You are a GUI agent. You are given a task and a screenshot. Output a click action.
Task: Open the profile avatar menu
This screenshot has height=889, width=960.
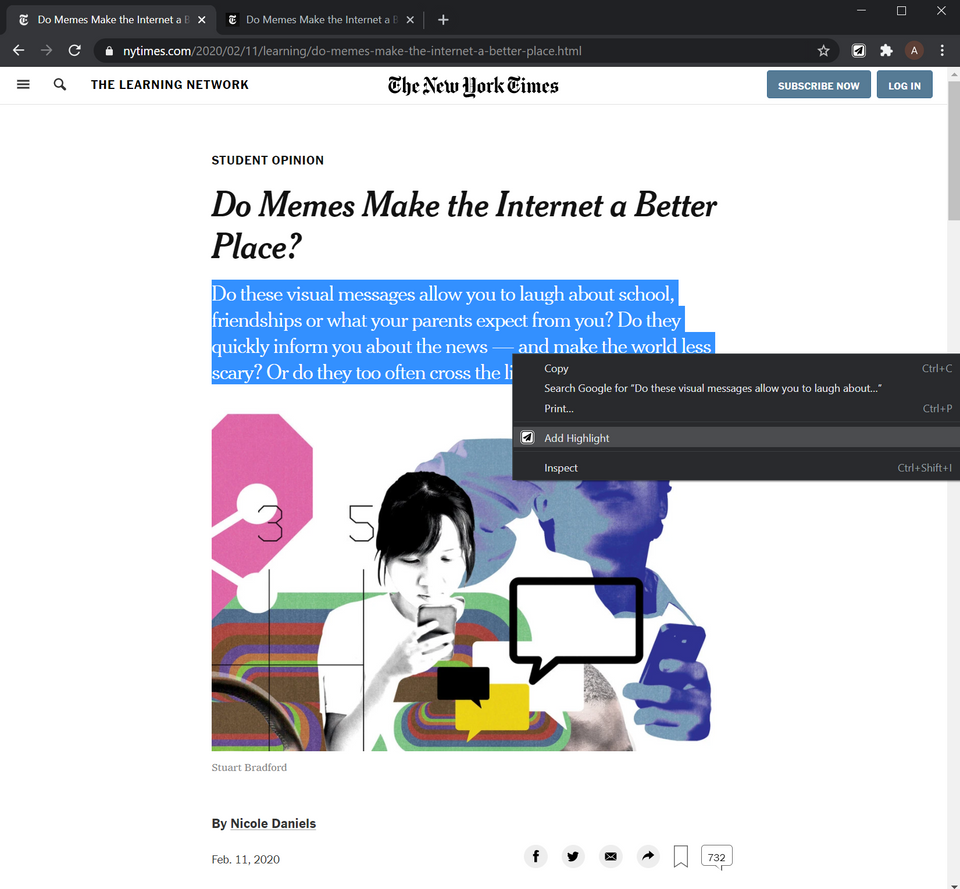coord(914,50)
